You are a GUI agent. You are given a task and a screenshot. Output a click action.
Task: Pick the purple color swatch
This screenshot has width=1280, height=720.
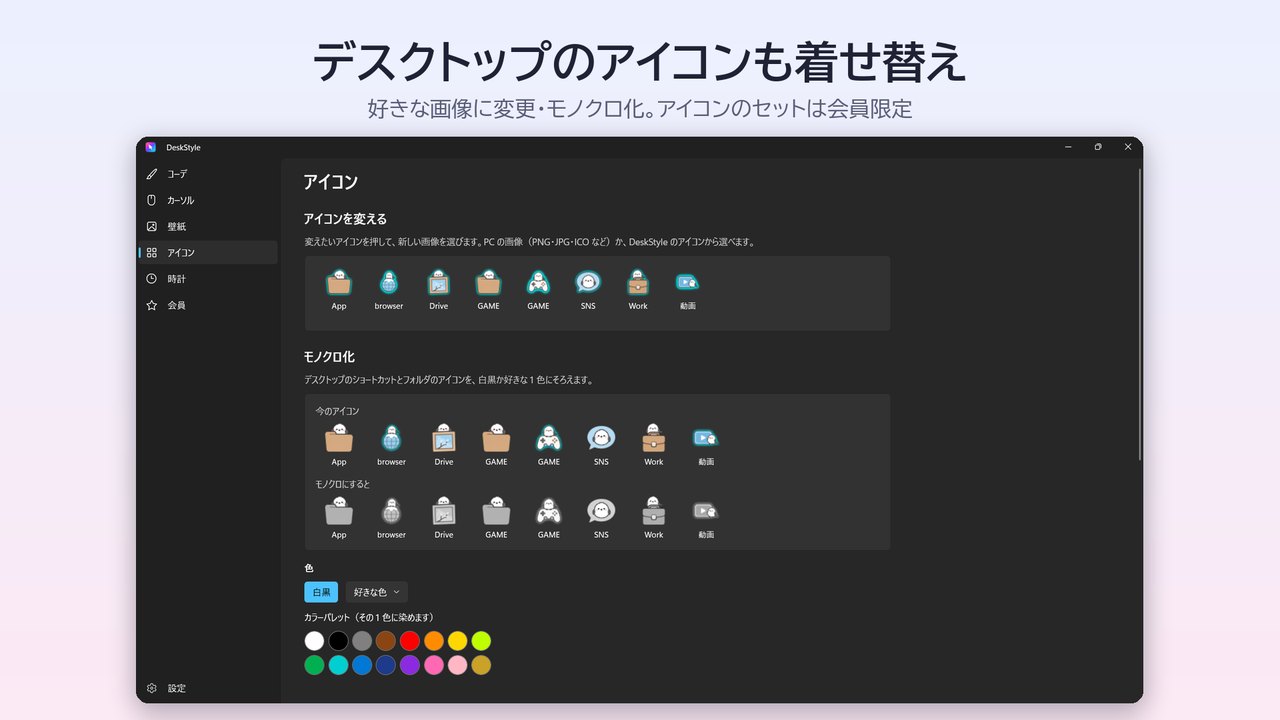pyautogui.click(x=410, y=665)
